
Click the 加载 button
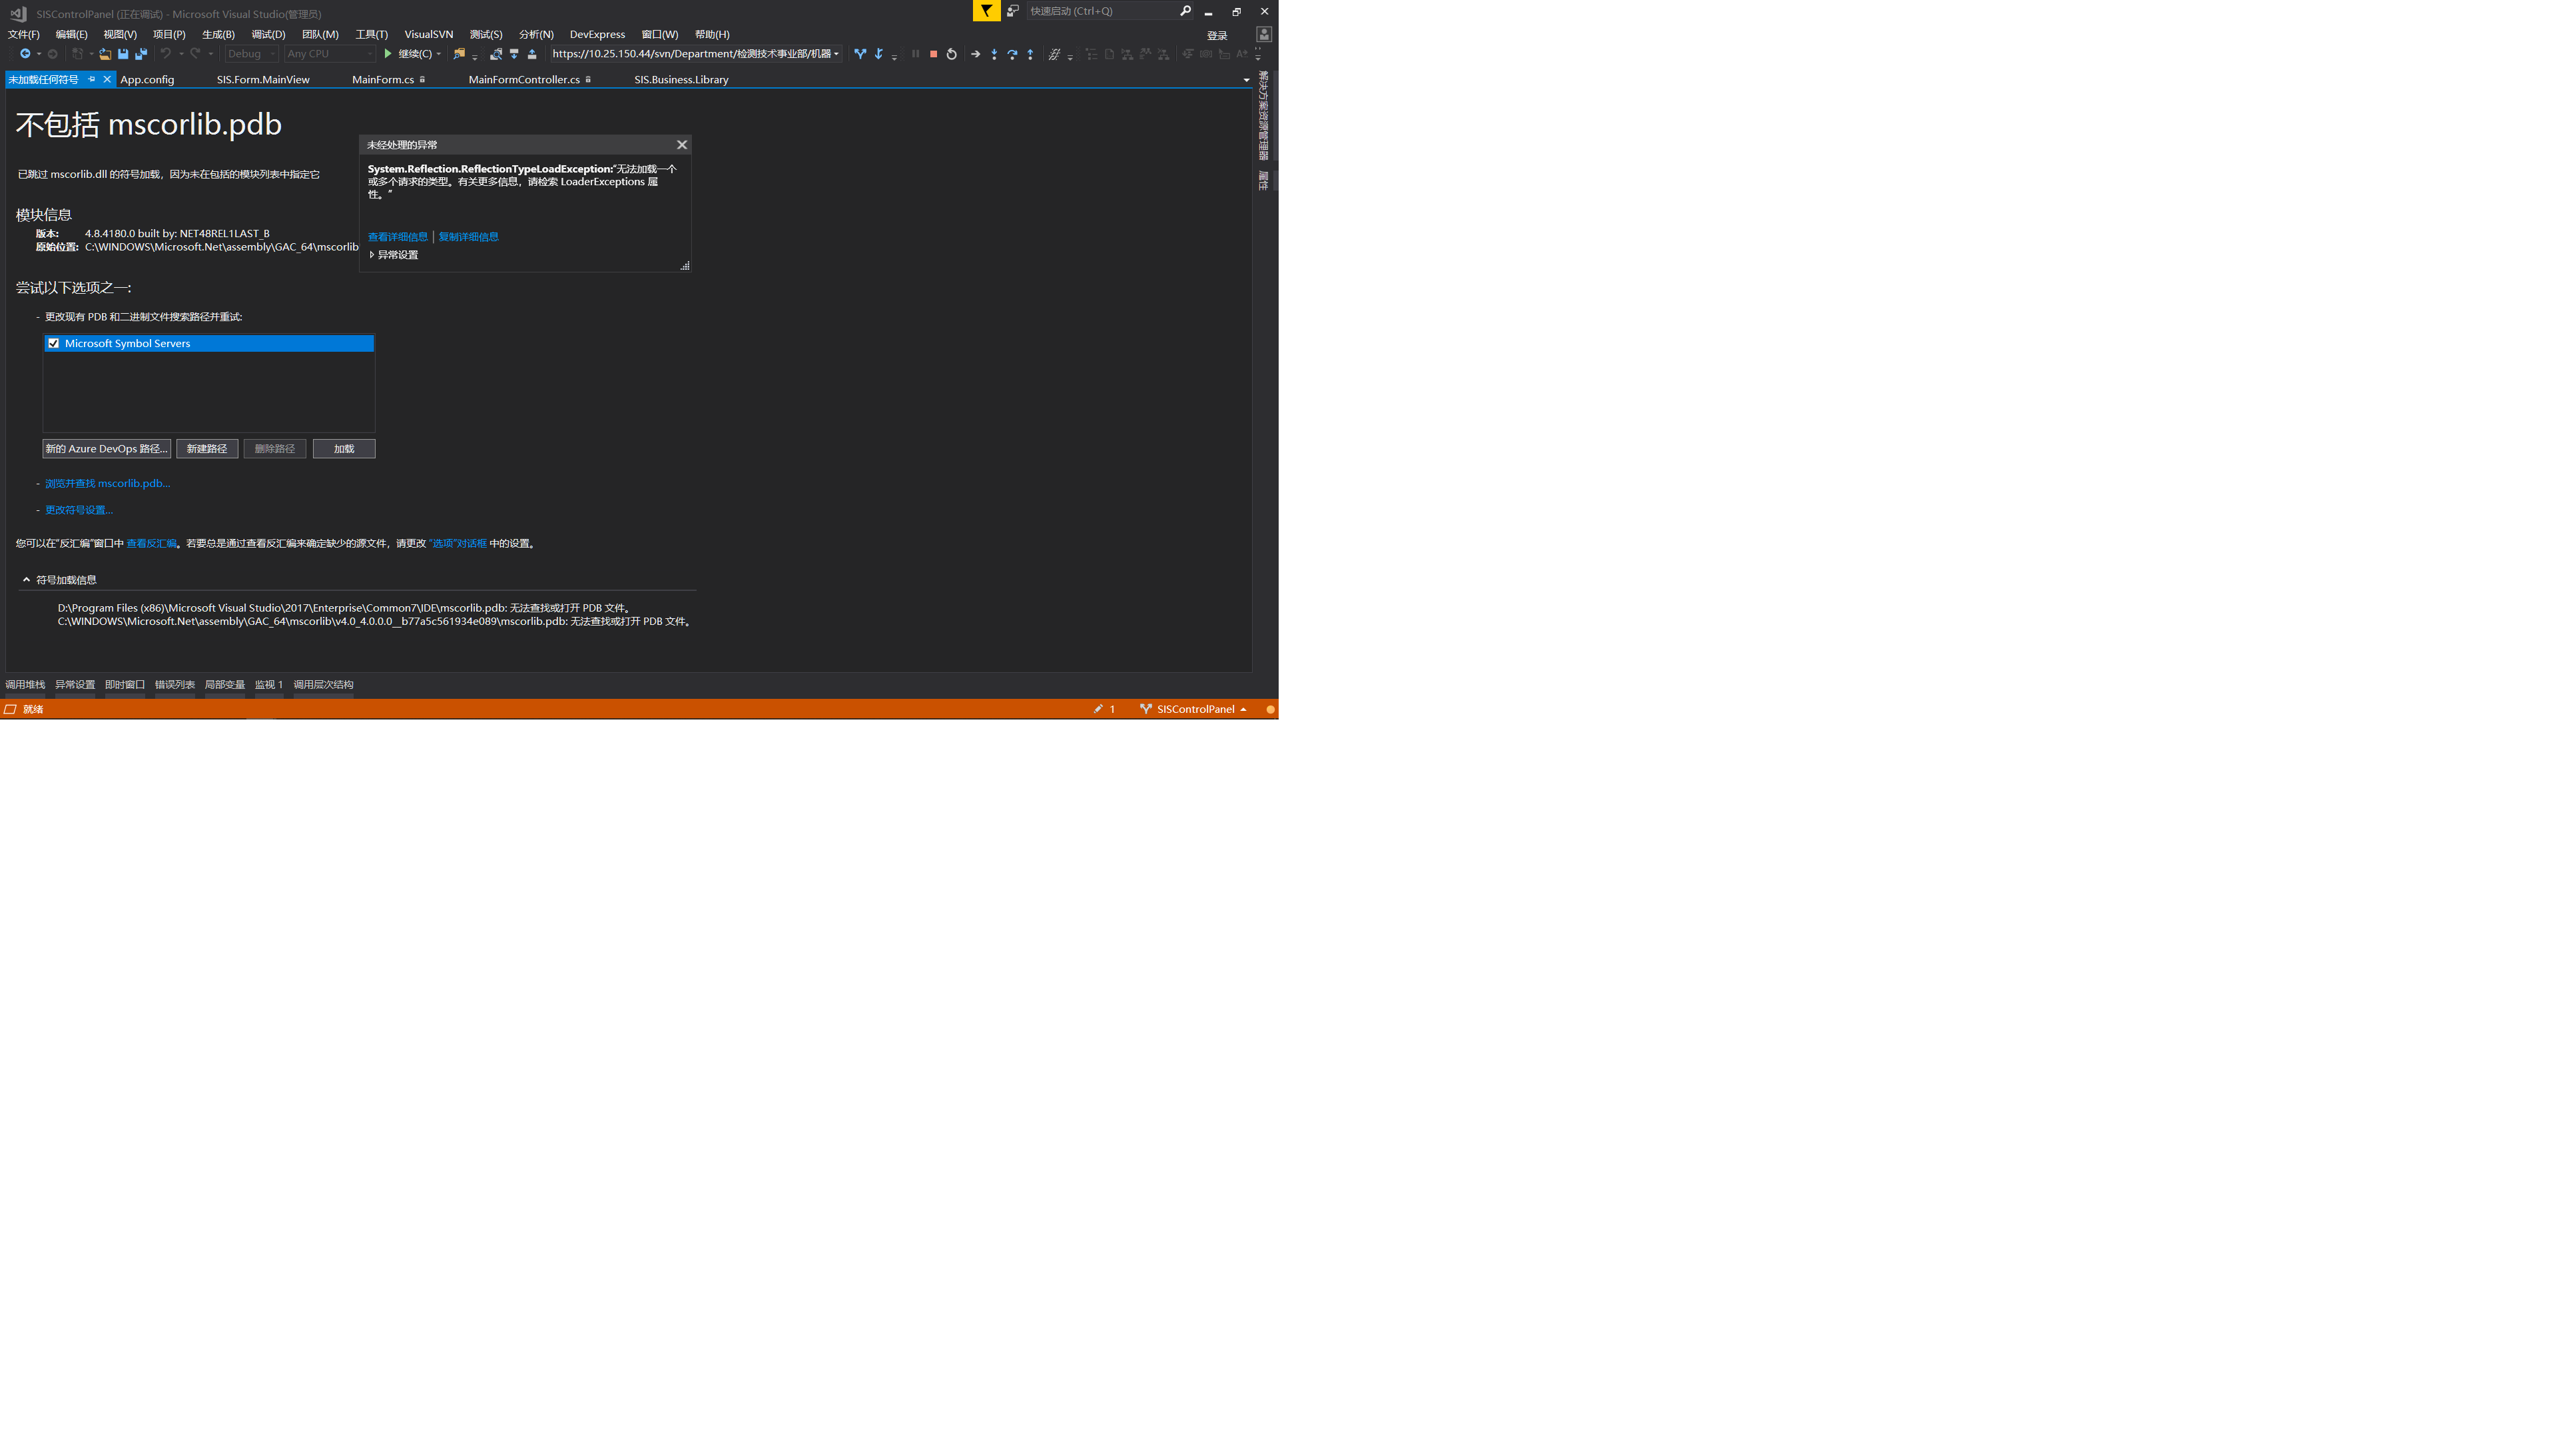(x=344, y=449)
